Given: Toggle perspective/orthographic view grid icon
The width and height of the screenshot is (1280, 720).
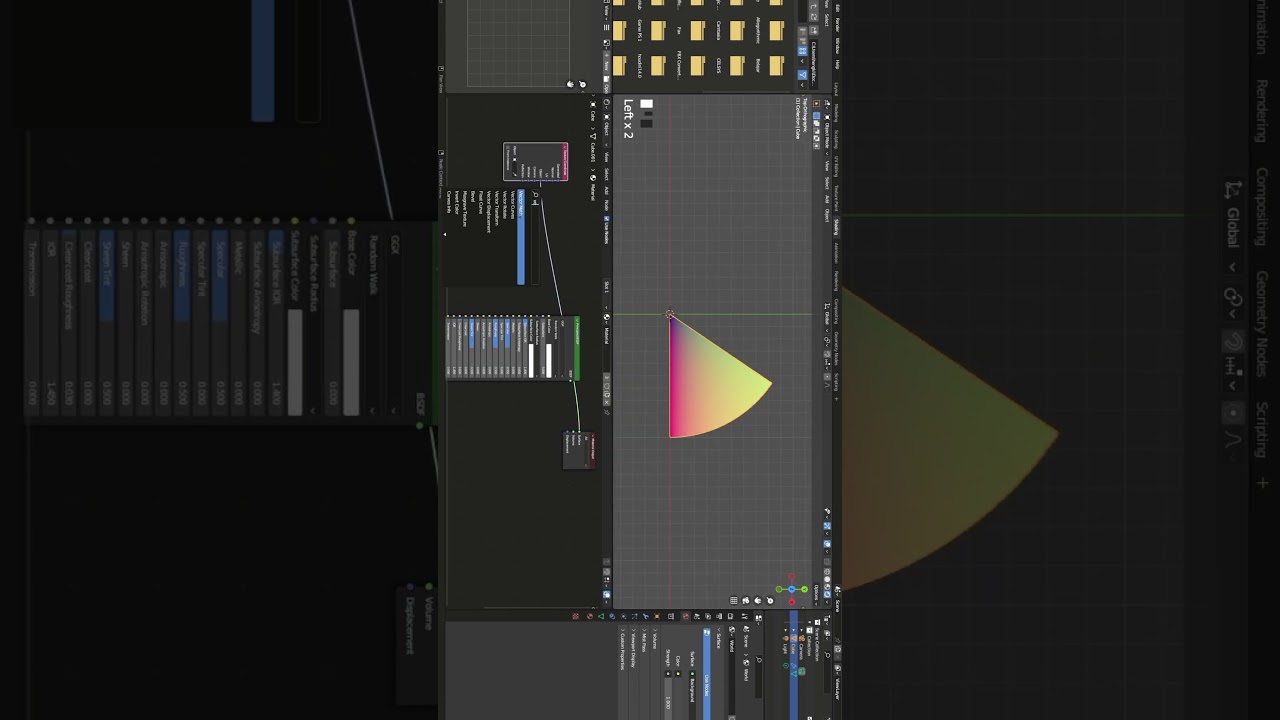Looking at the screenshot, I should [733, 600].
